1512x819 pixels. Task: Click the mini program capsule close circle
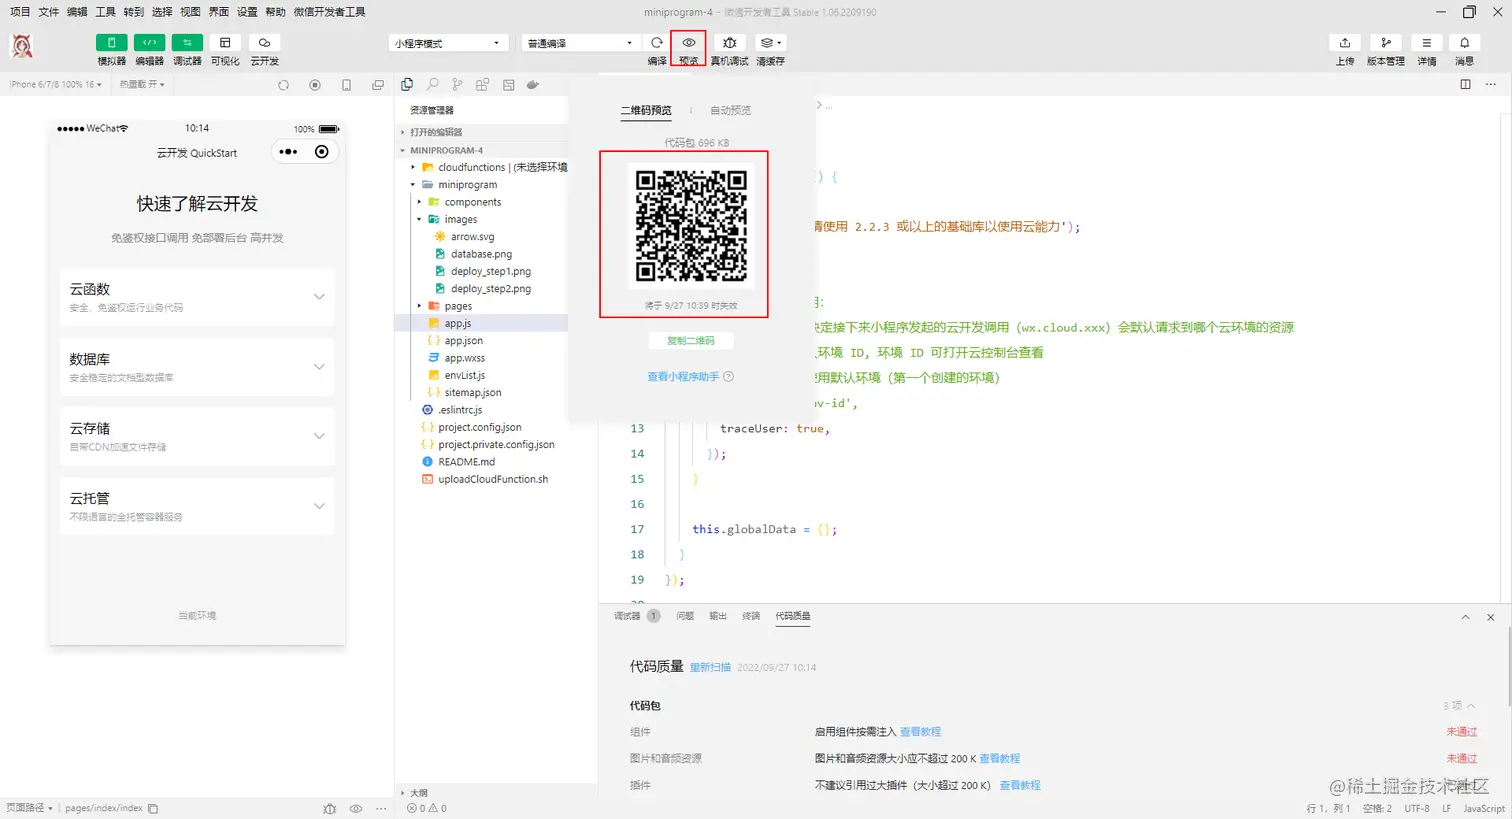point(322,152)
